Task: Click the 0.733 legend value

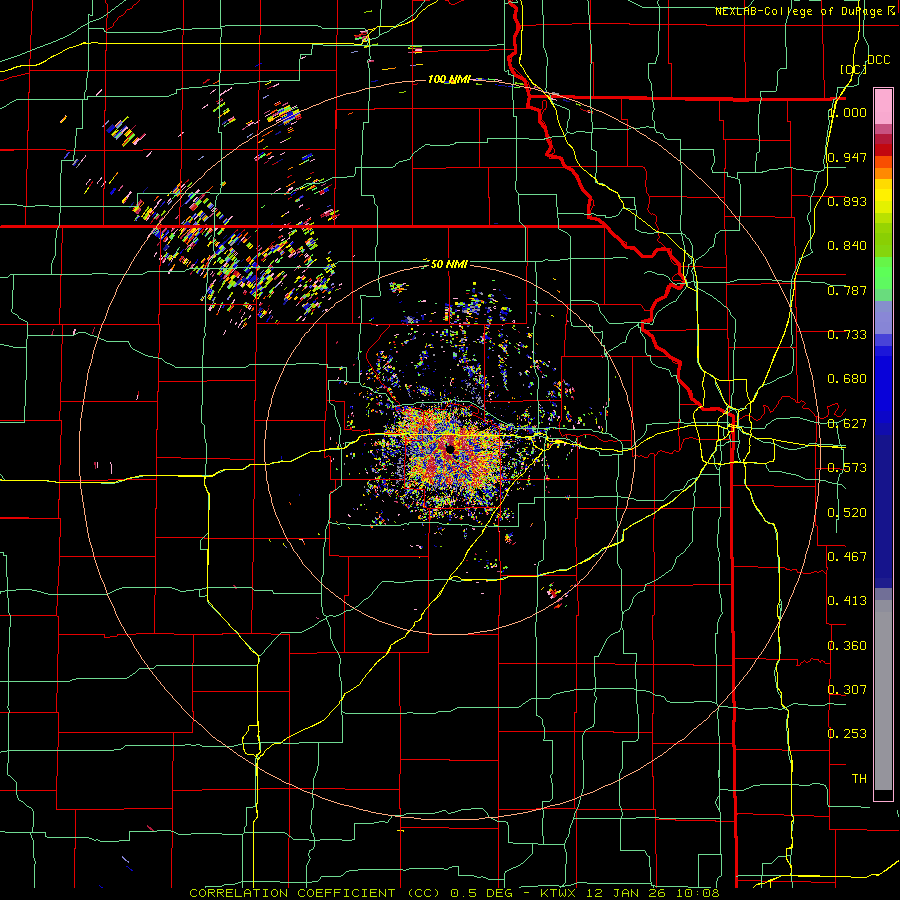Action: click(x=847, y=335)
